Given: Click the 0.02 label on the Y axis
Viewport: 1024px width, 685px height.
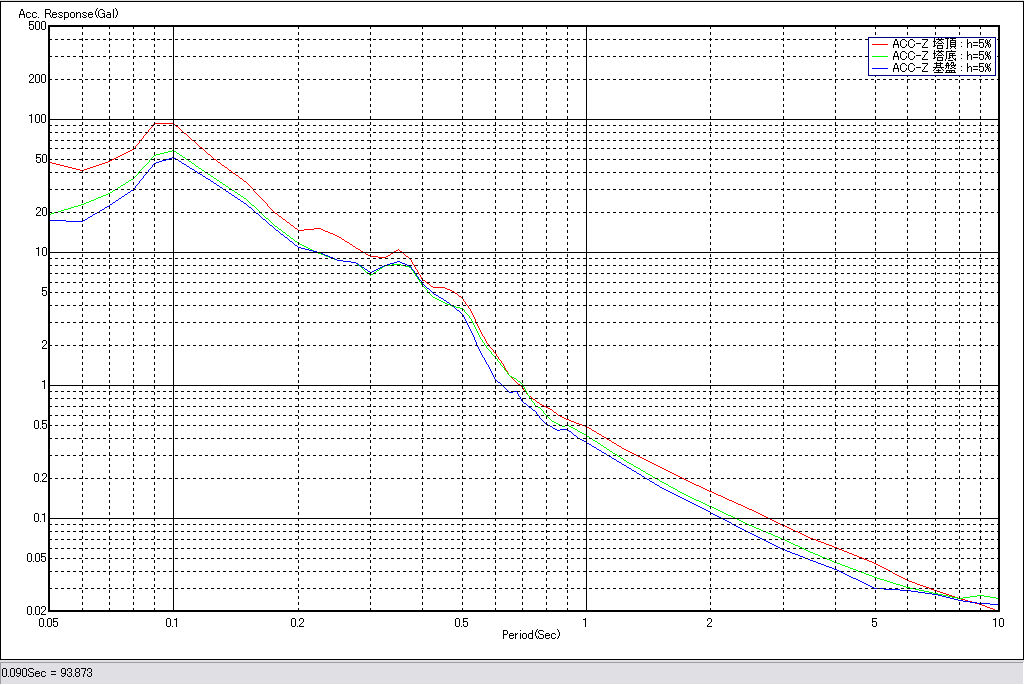Looking at the screenshot, I should coord(36,611).
